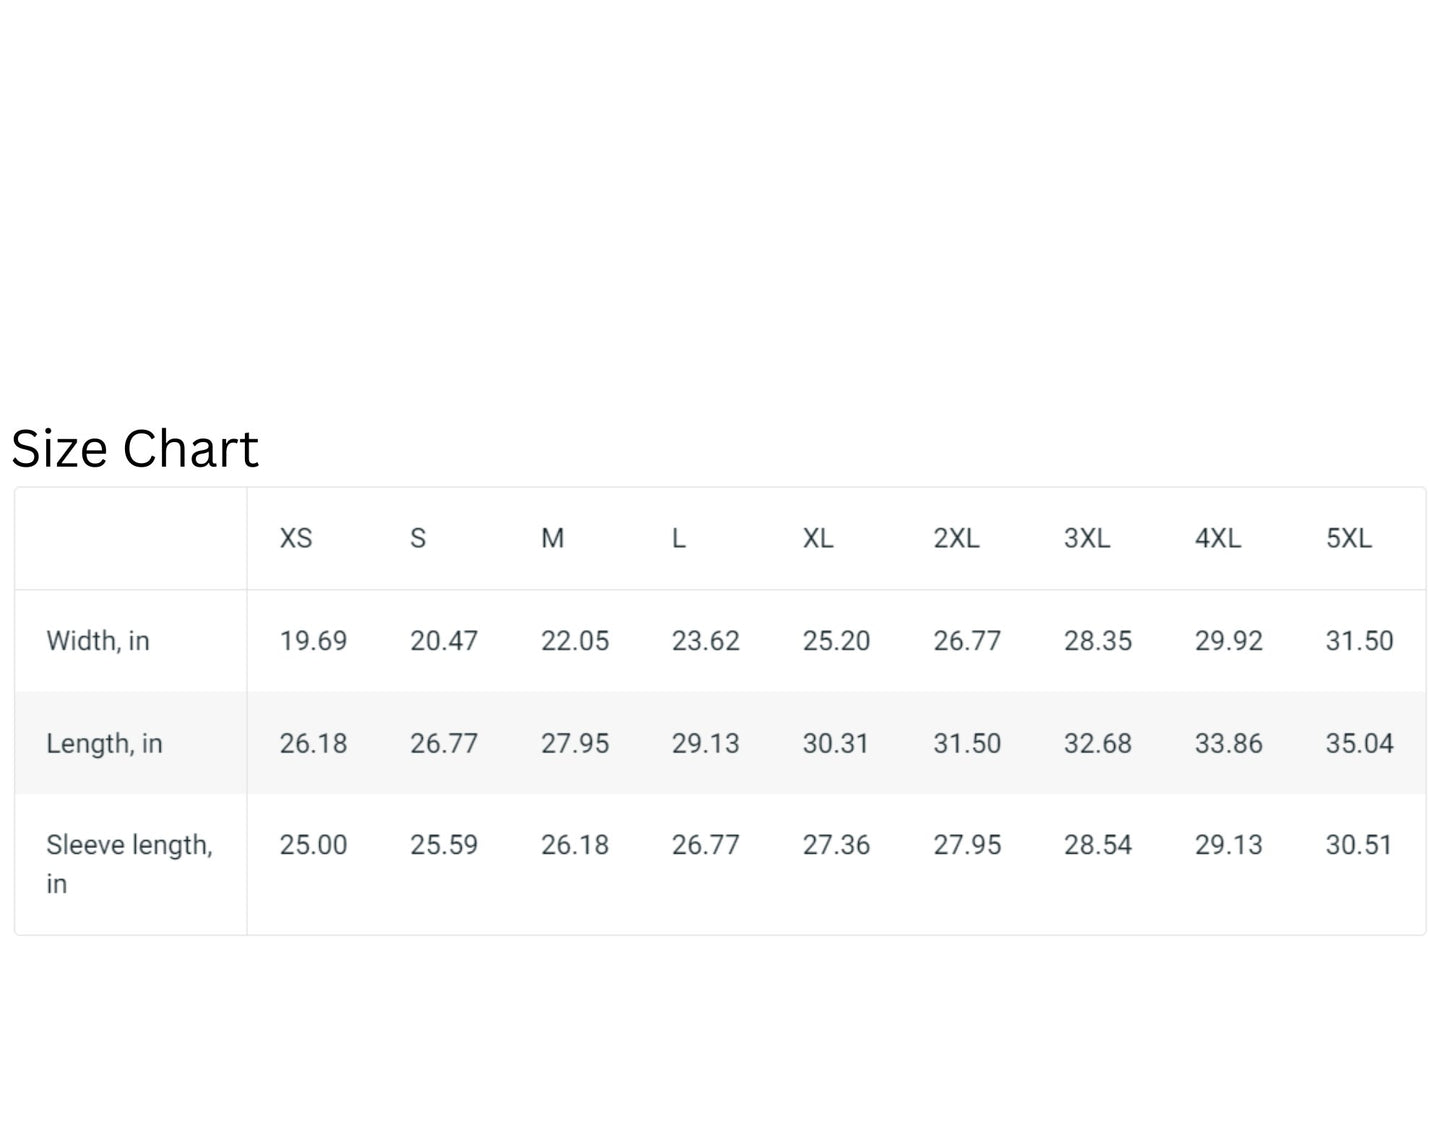Click the 'Width, in' row label

(x=98, y=641)
